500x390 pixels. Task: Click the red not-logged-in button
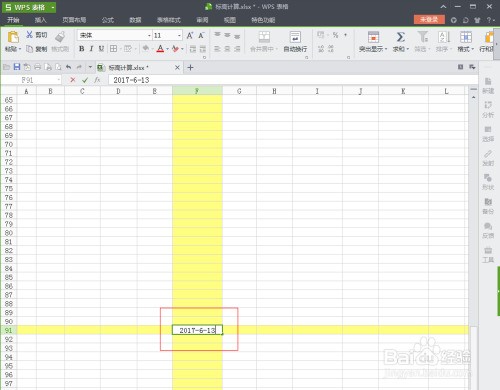[x=429, y=20]
